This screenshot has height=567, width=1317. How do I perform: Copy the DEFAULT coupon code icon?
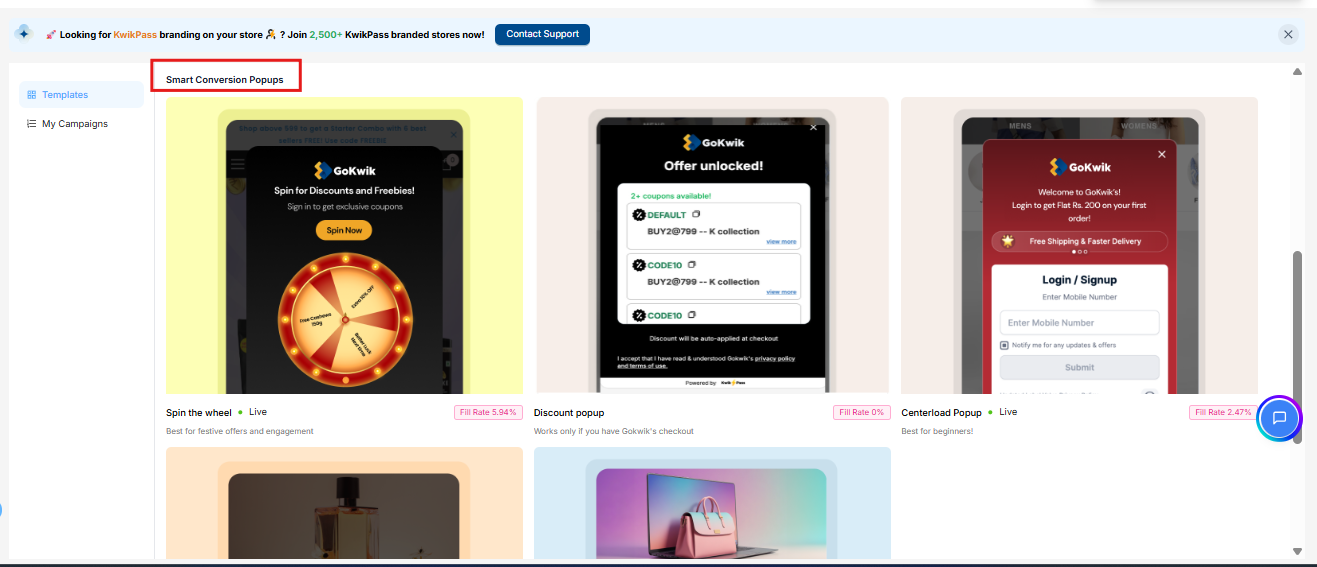pos(696,214)
